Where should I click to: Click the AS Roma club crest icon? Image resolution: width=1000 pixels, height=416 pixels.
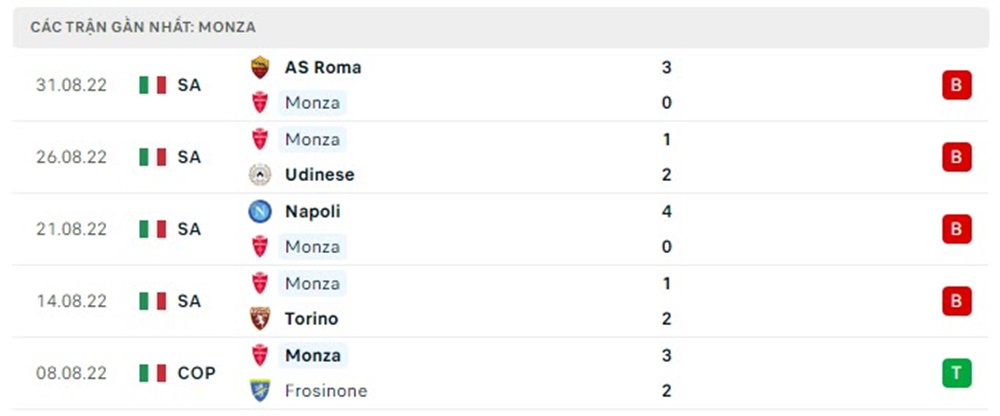[x=260, y=68]
